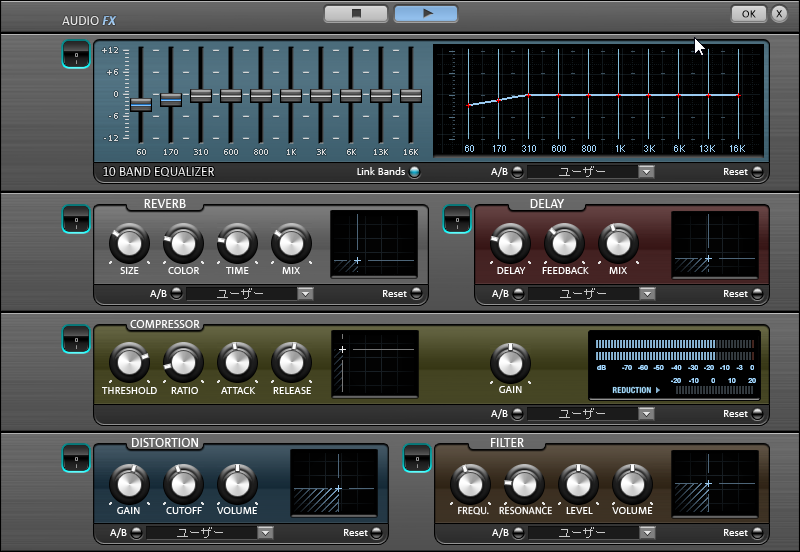Expand the Reverb preset dropdown
The height and width of the screenshot is (552, 800).
(305, 294)
